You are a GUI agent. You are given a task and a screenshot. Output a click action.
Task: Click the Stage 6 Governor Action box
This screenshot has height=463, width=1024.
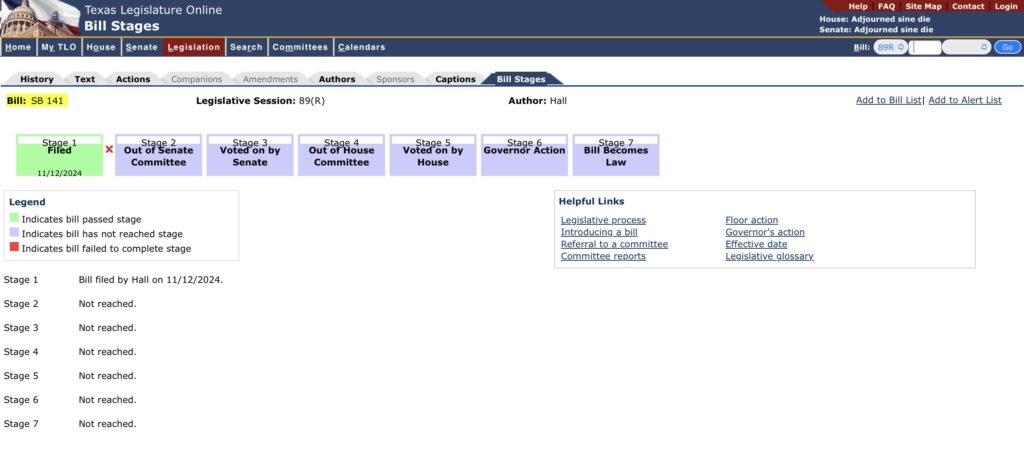tap(524, 155)
